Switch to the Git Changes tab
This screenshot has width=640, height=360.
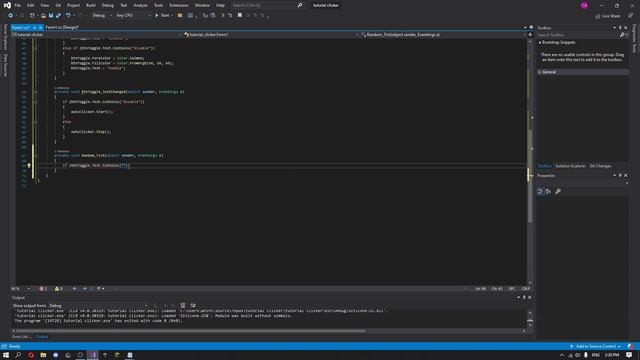click(600, 166)
